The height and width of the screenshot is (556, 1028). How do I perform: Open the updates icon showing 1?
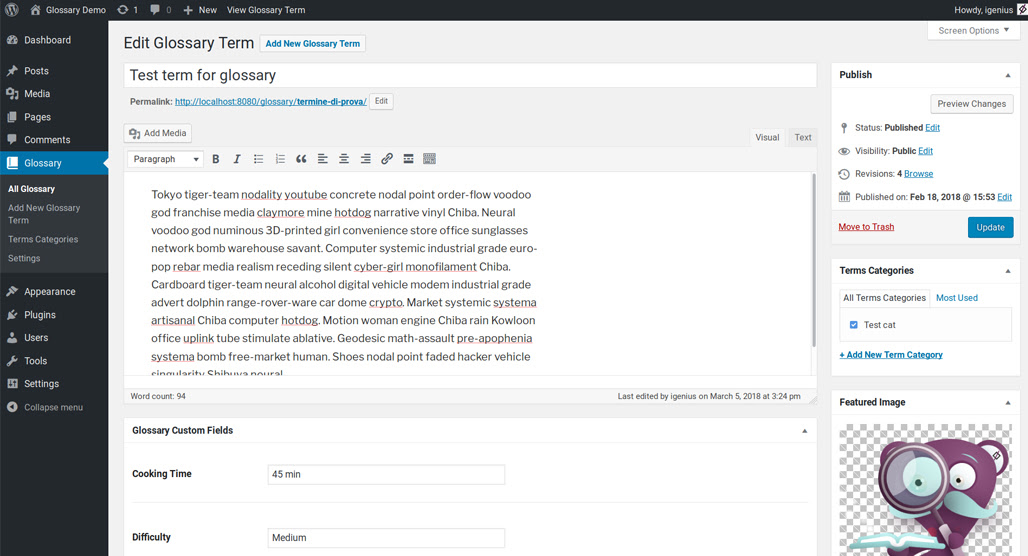coord(127,10)
